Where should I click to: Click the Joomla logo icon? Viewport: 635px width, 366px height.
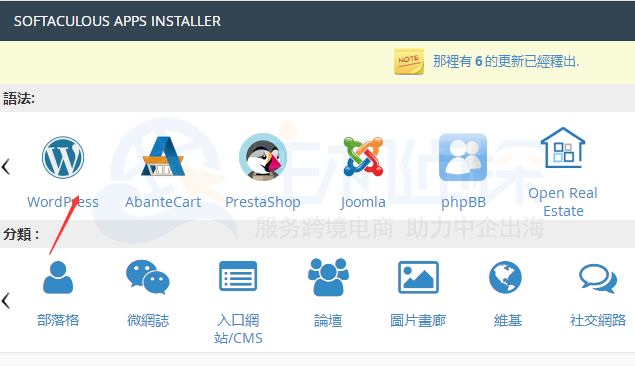pyautogui.click(x=363, y=157)
